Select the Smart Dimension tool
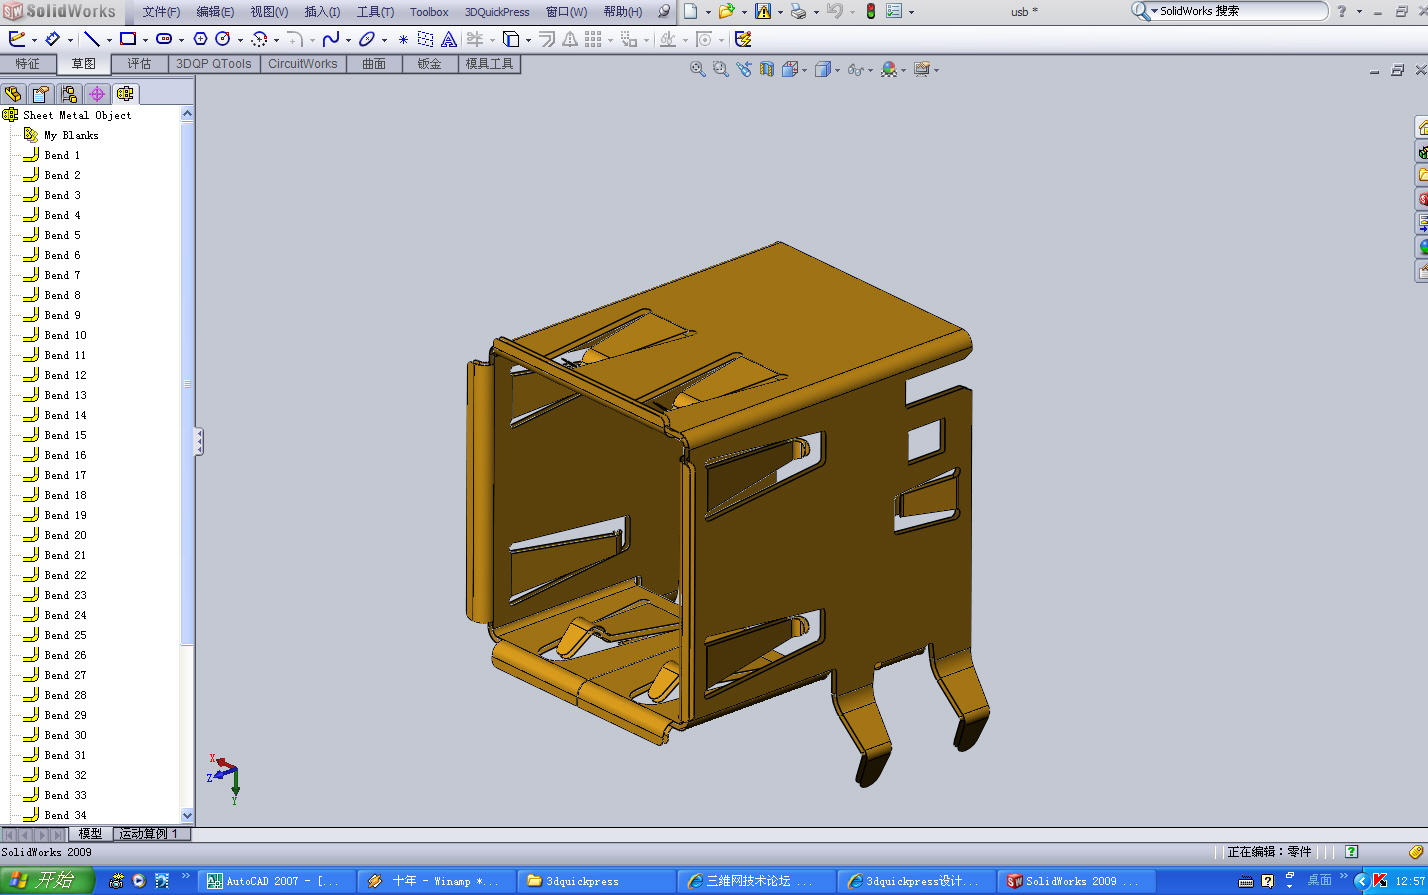This screenshot has width=1428, height=895. point(53,39)
